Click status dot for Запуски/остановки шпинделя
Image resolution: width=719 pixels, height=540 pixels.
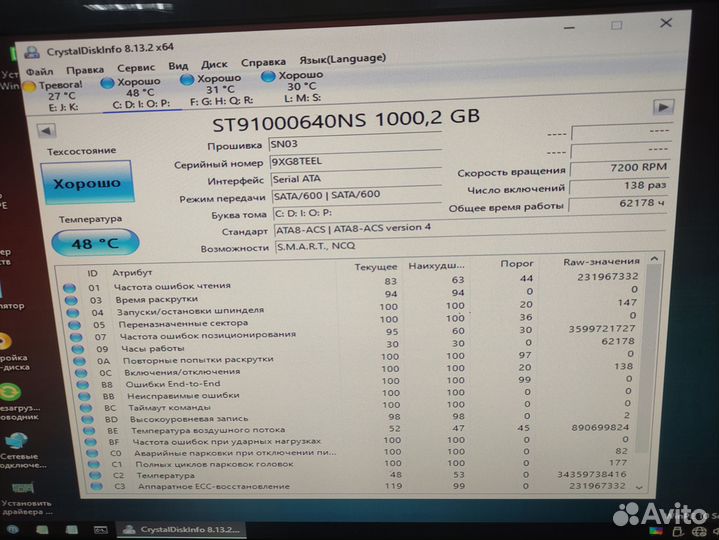pos(73,313)
